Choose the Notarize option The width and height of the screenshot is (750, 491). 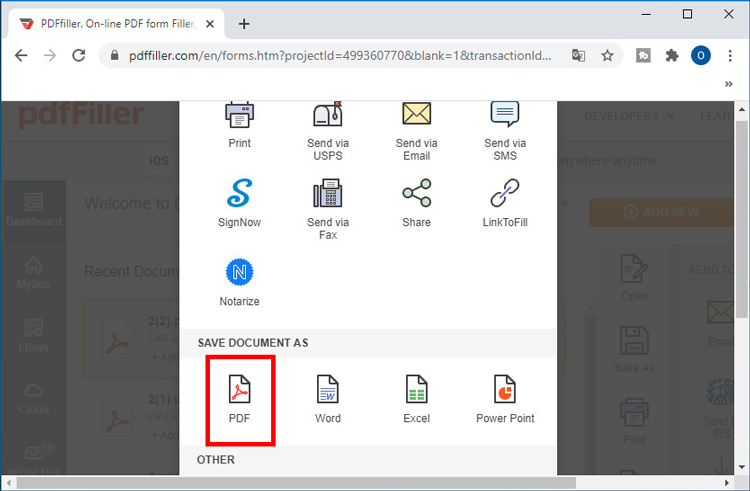[x=239, y=272]
